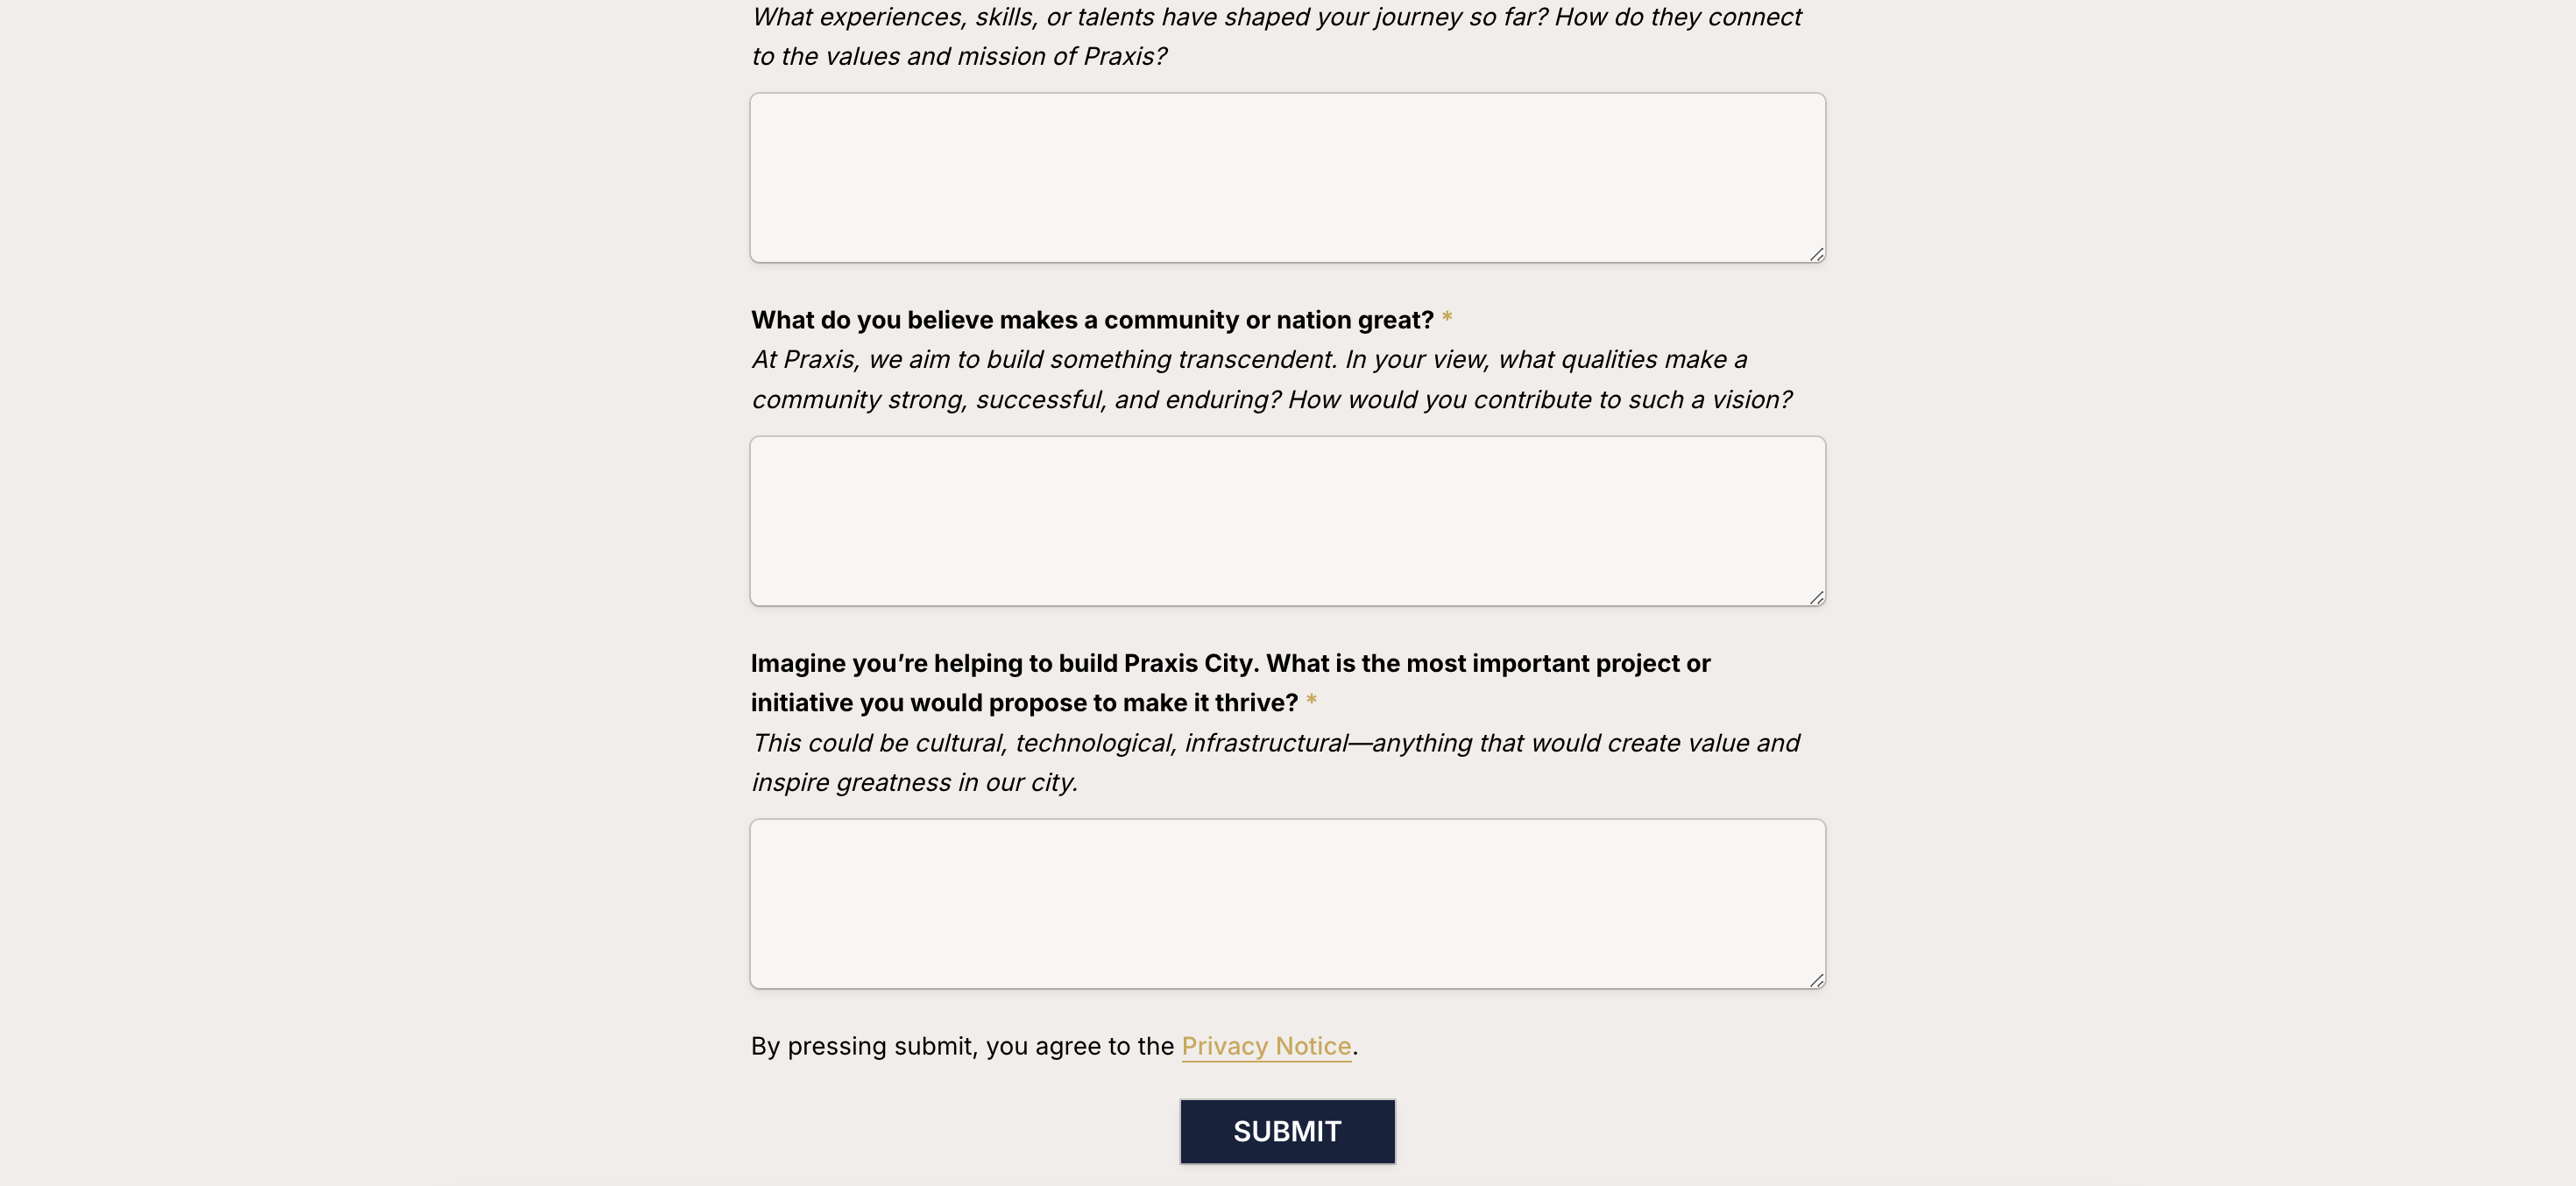Click the "By pressing submit, you agree" text
Image resolution: width=2576 pixels, height=1186 pixels.
click(962, 1046)
